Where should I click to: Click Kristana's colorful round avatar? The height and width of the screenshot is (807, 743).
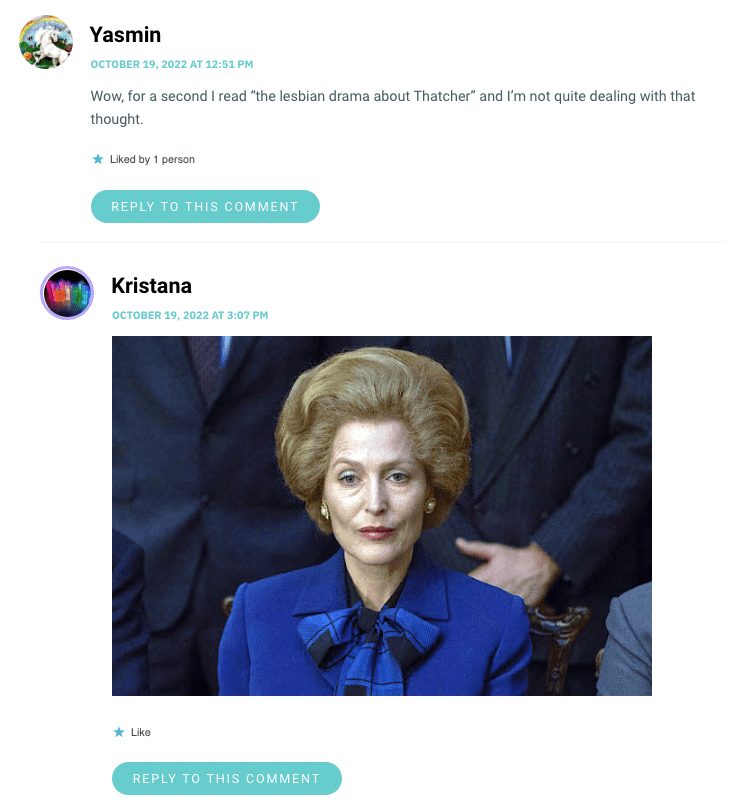[67, 293]
